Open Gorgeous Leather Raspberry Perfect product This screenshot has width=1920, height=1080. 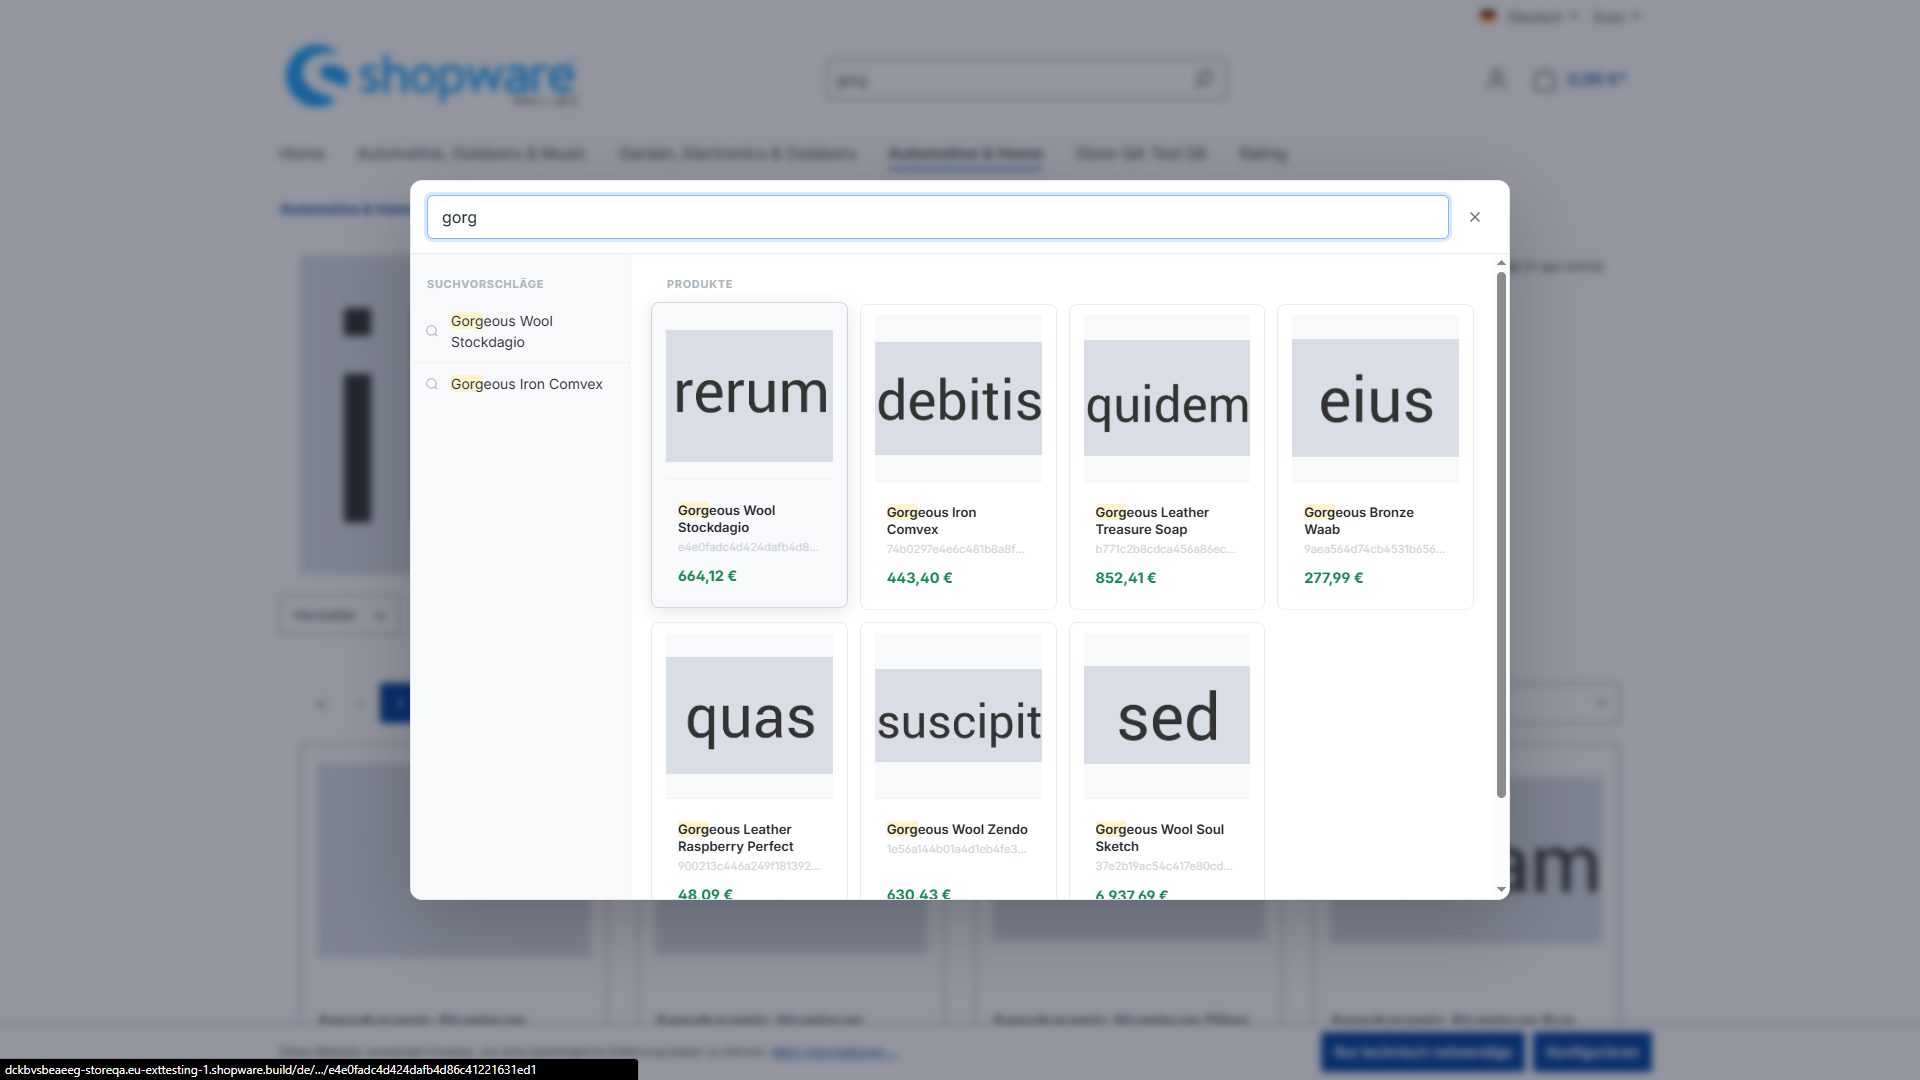click(736, 838)
